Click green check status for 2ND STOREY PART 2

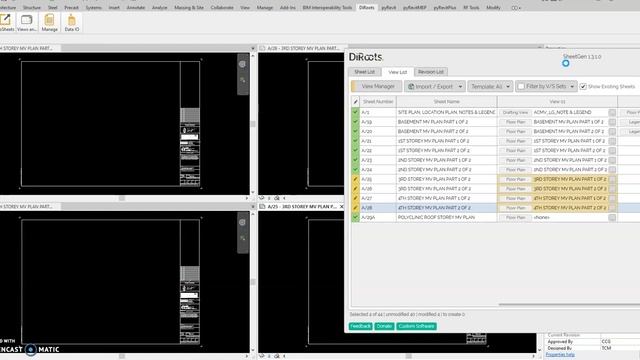click(356, 169)
